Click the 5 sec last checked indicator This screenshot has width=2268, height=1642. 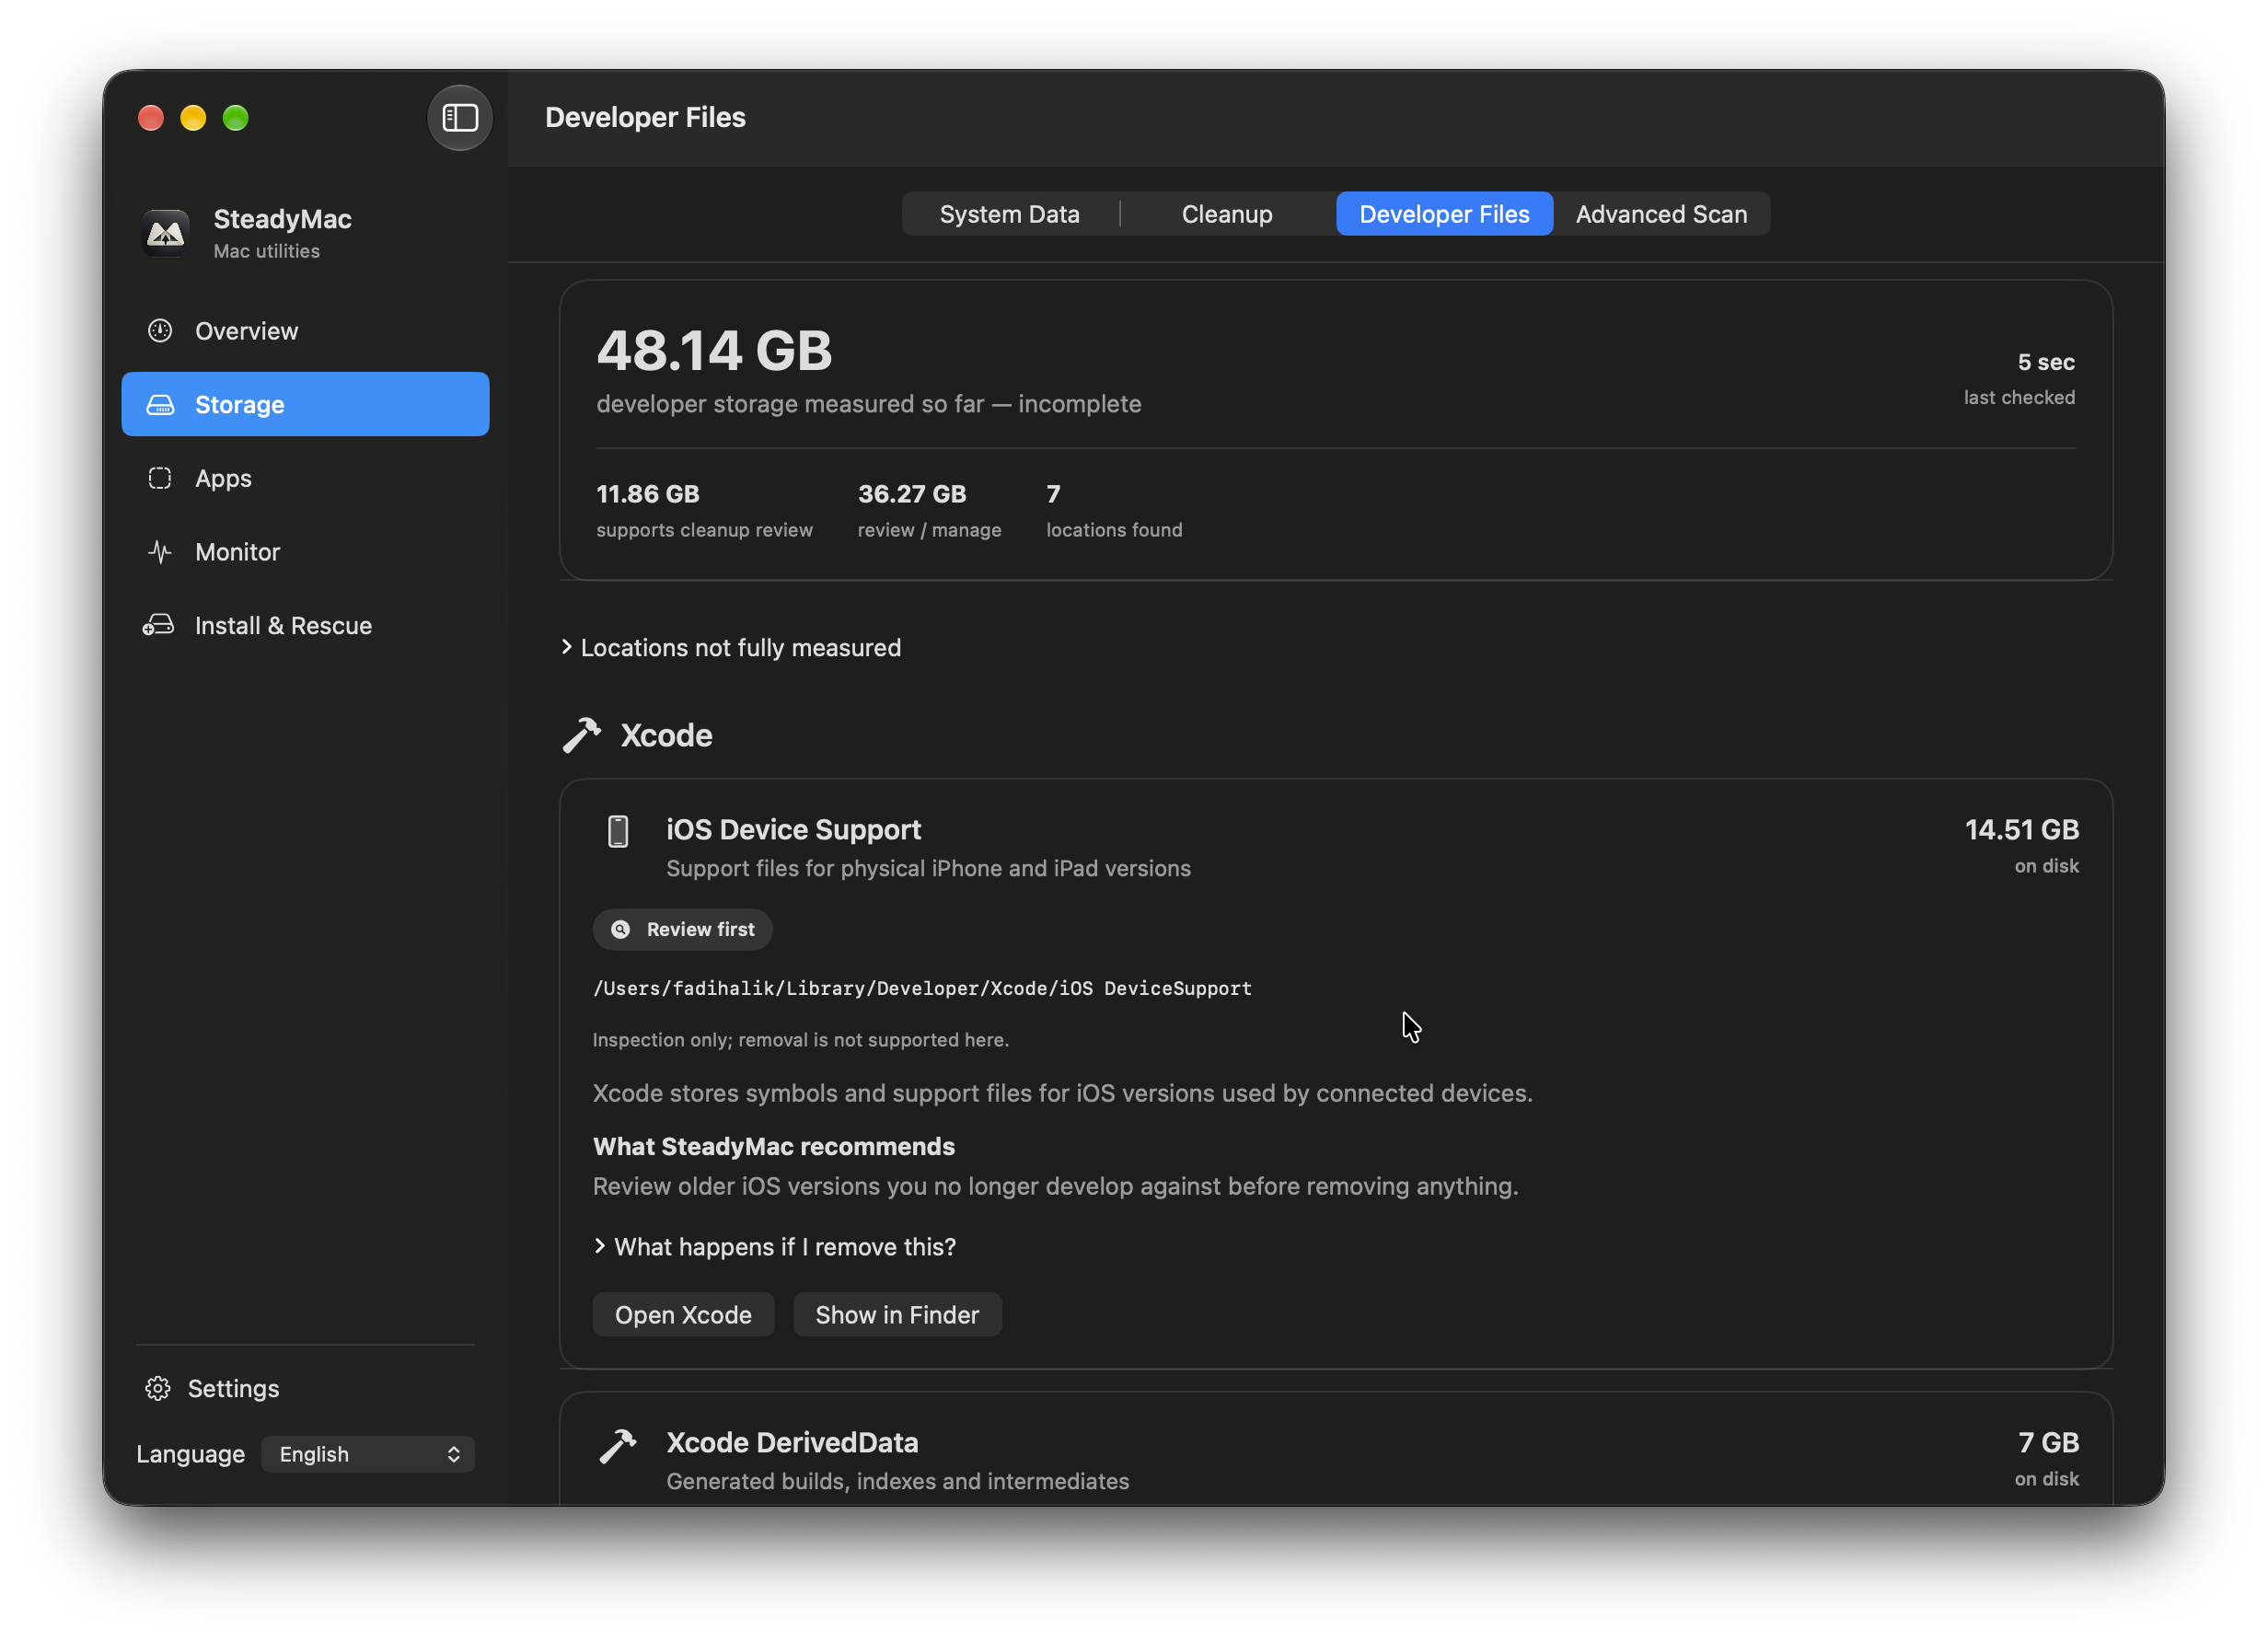point(2019,378)
